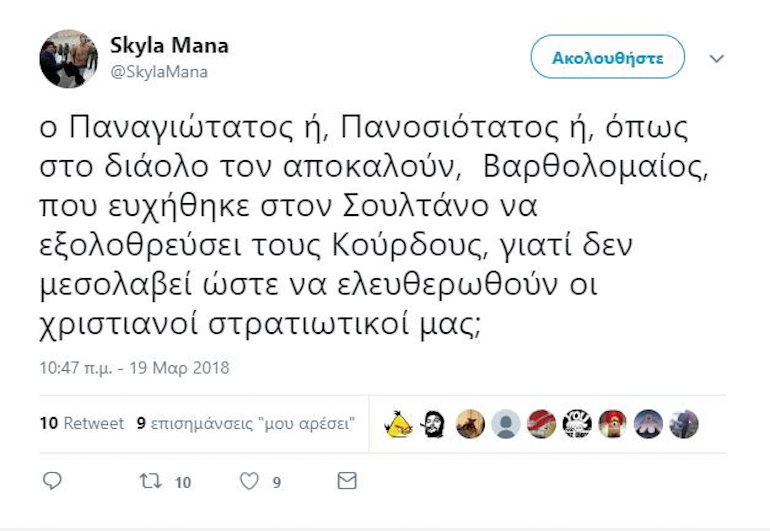This screenshot has height=531, width=770.
Task: Like the tweet with heart icon
Action: [249, 481]
